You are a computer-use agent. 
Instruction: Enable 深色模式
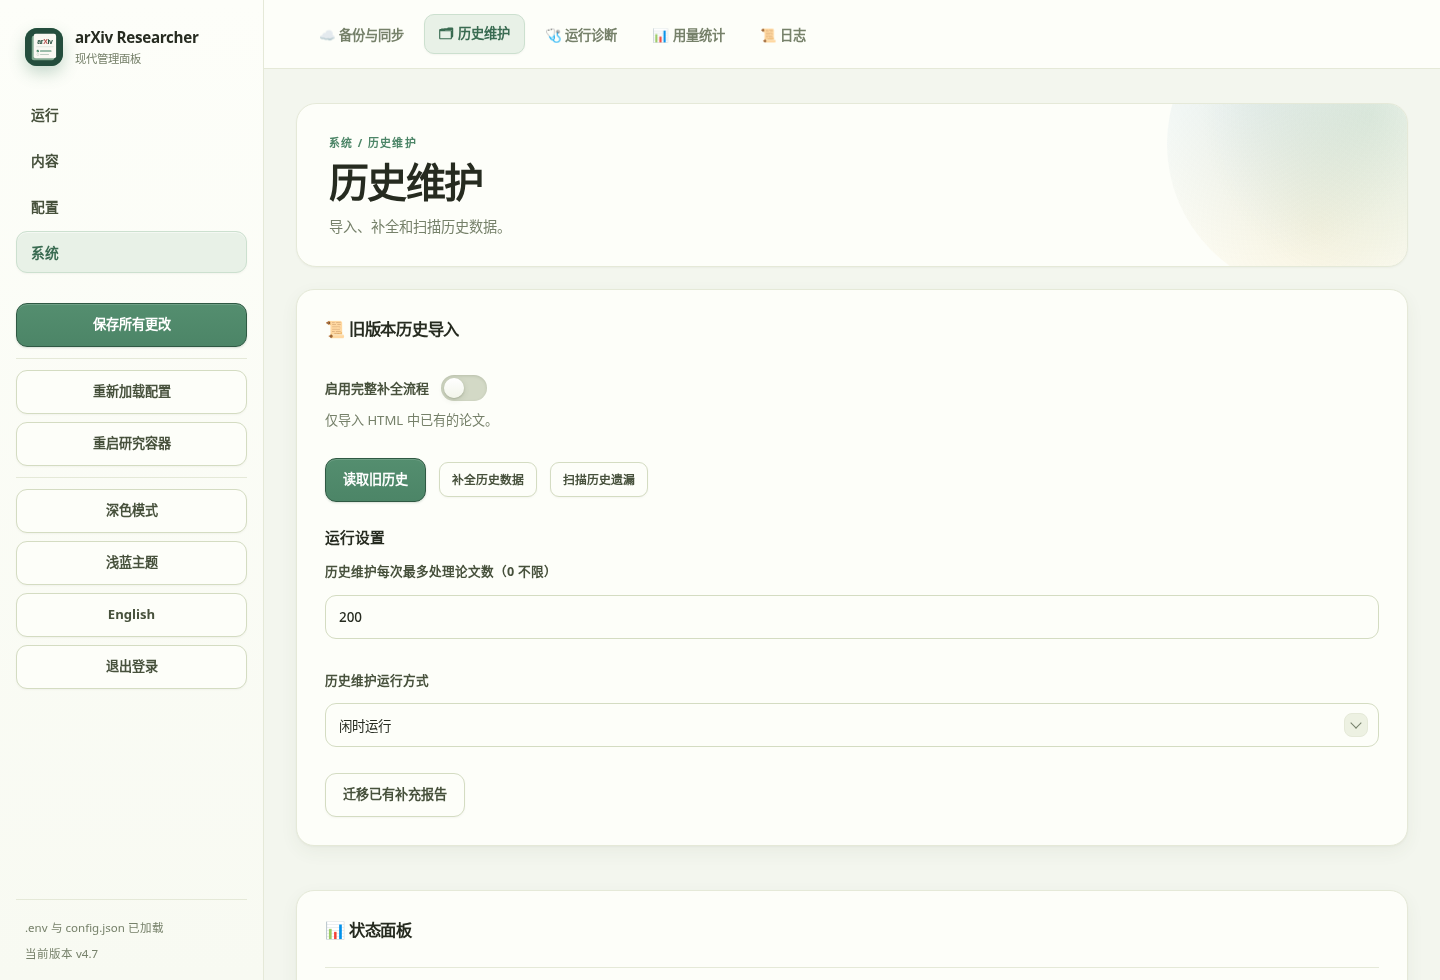pos(131,511)
